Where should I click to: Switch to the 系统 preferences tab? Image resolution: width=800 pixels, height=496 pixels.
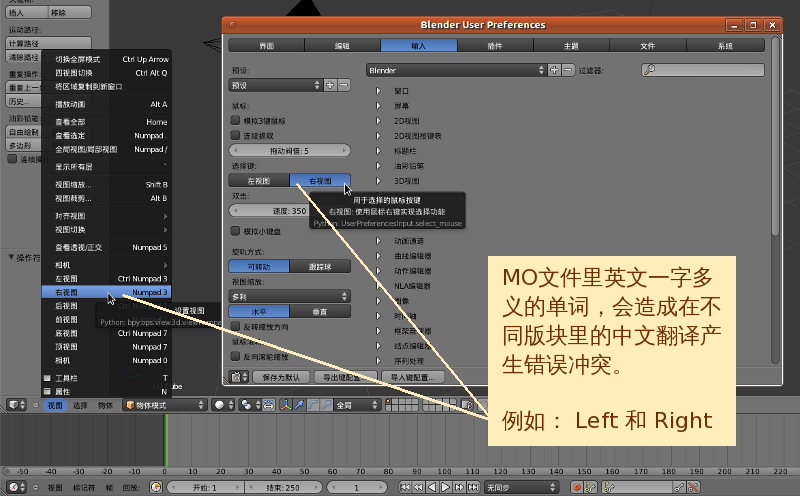click(x=725, y=45)
